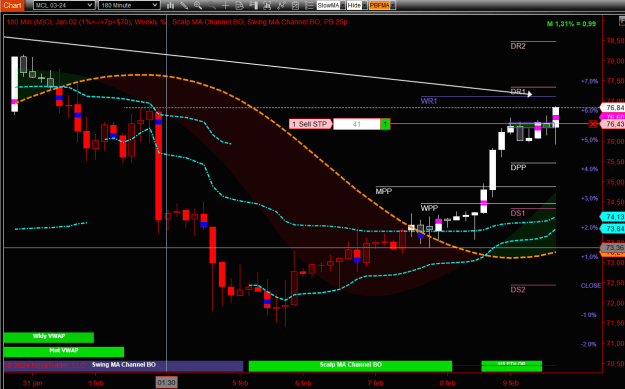Click the WPP pivot label
625x389 pixels.
pyautogui.click(x=429, y=208)
